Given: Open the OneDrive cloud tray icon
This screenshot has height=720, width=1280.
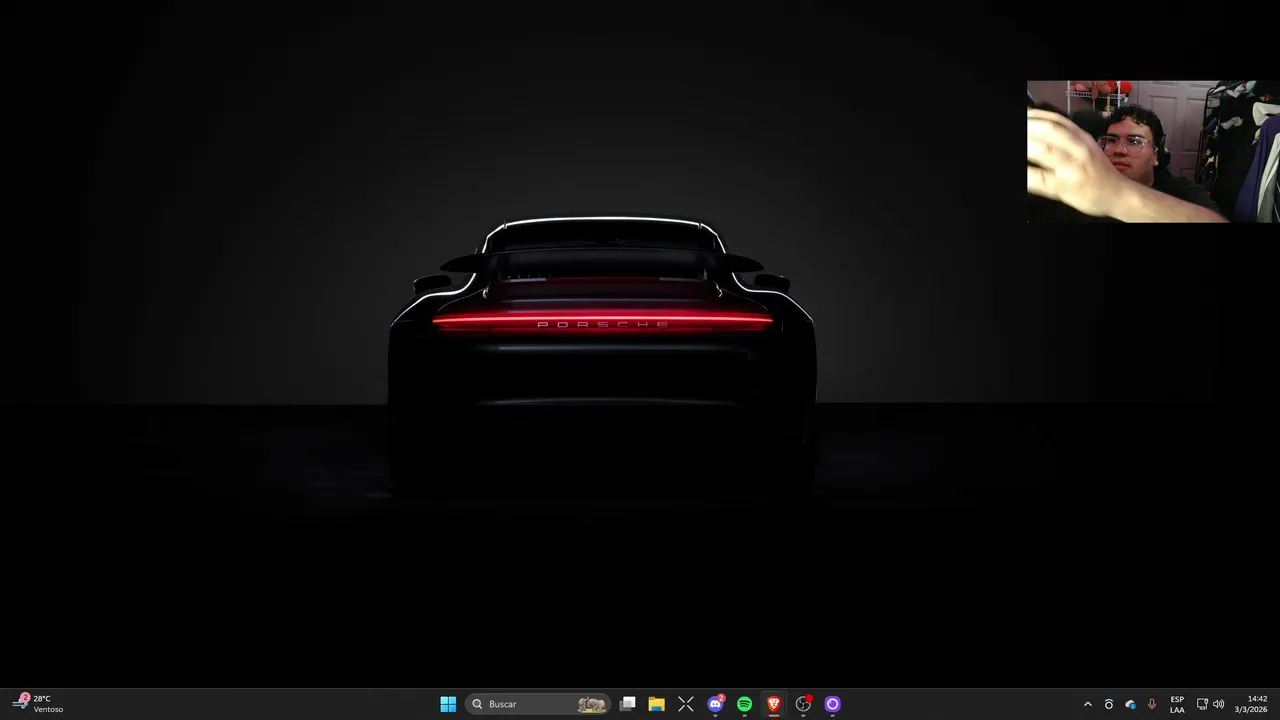Looking at the screenshot, I should 1130,704.
